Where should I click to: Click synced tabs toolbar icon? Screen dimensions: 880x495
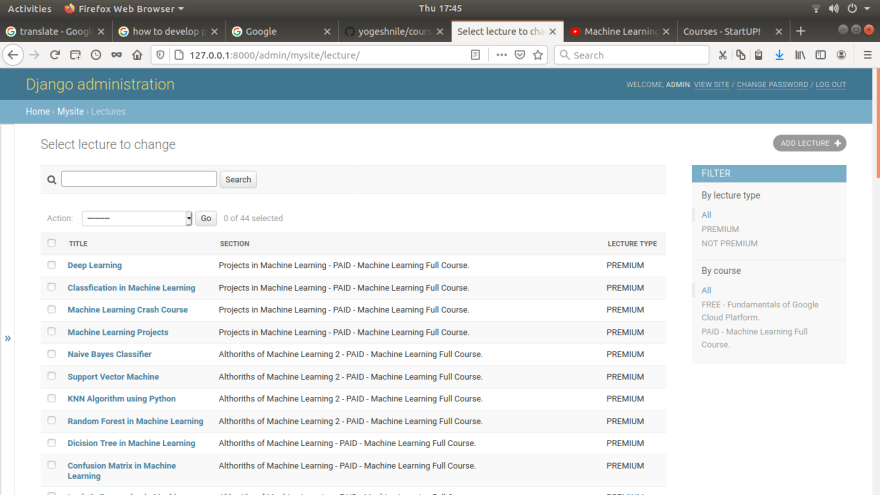point(75,55)
